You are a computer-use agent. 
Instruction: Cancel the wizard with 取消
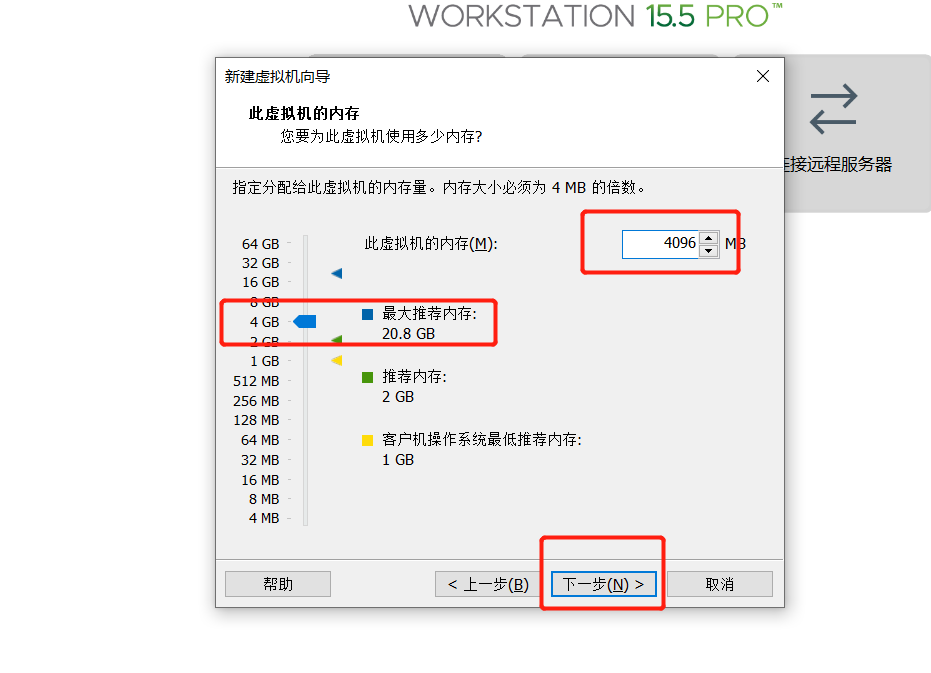click(720, 584)
